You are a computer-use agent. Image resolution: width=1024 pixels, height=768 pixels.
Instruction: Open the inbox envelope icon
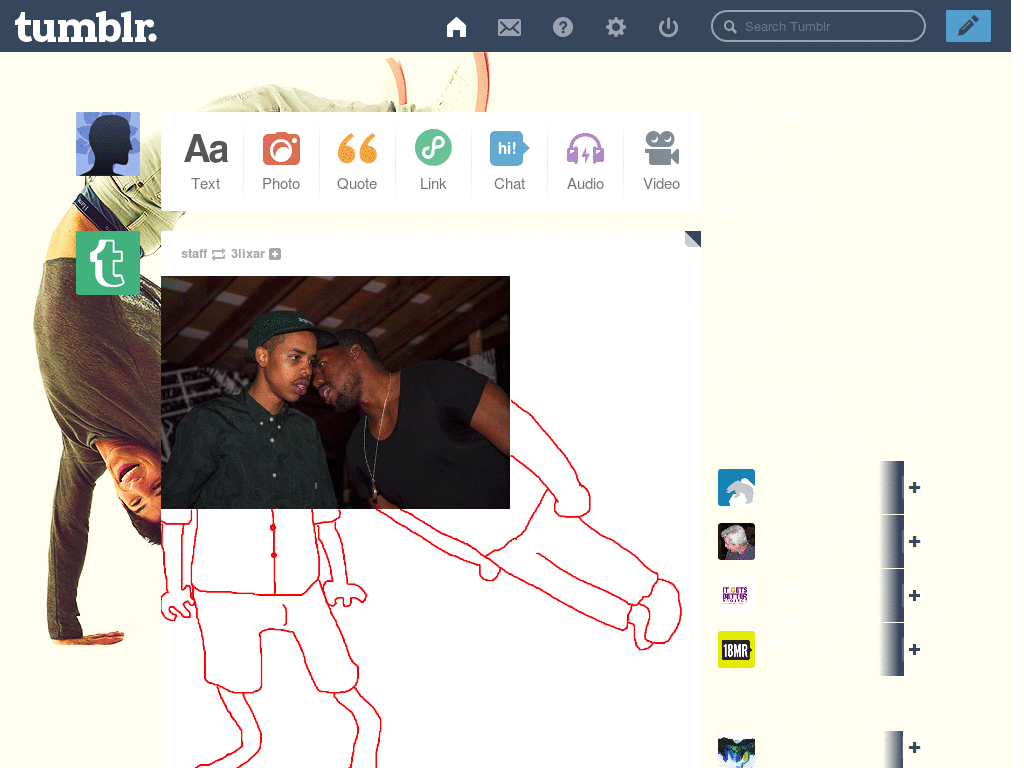pos(509,27)
